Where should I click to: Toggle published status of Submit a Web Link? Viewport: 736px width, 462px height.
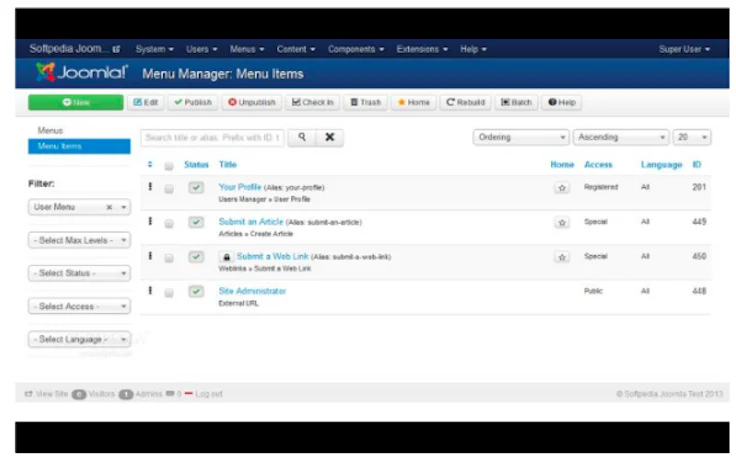196,257
